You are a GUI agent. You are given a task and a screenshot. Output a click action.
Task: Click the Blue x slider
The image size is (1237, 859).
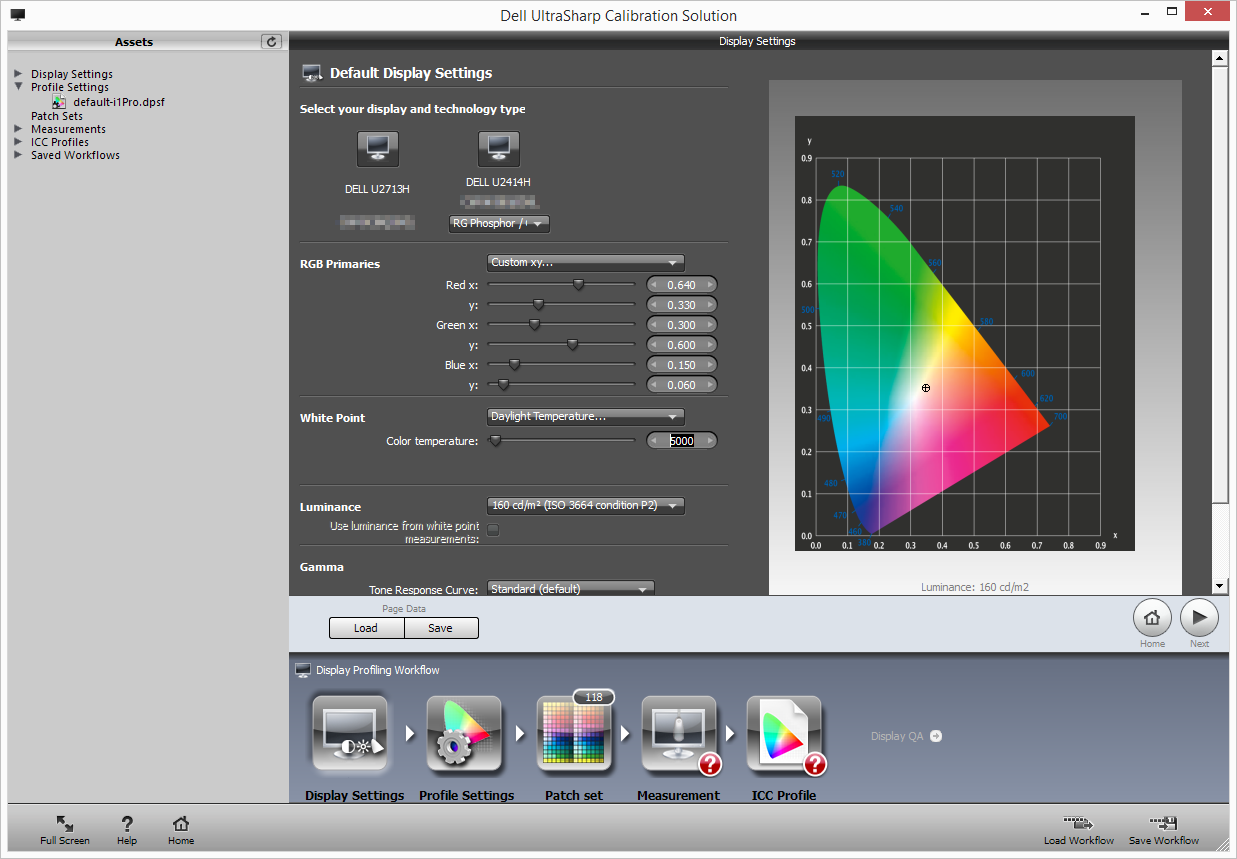(x=561, y=364)
